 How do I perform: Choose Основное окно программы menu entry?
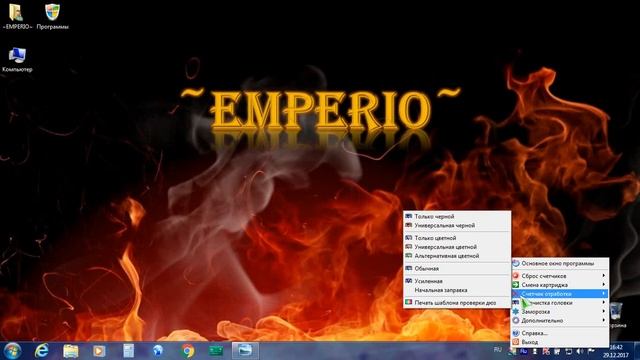click(560, 264)
